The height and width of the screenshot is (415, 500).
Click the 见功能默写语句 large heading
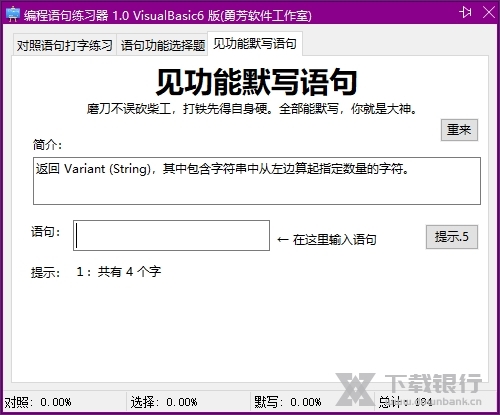point(256,82)
